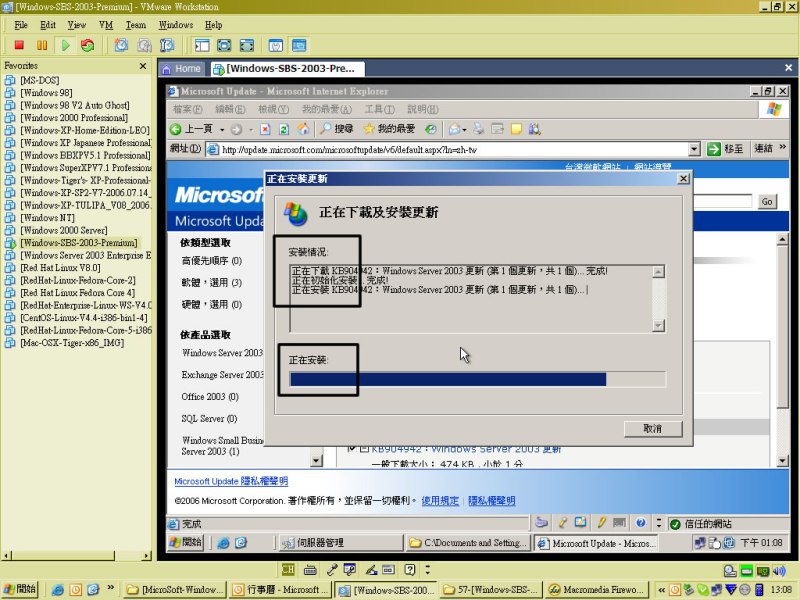
Task: Click the Mail icon in Internet Explorer toolbar
Action: coord(455,129)
